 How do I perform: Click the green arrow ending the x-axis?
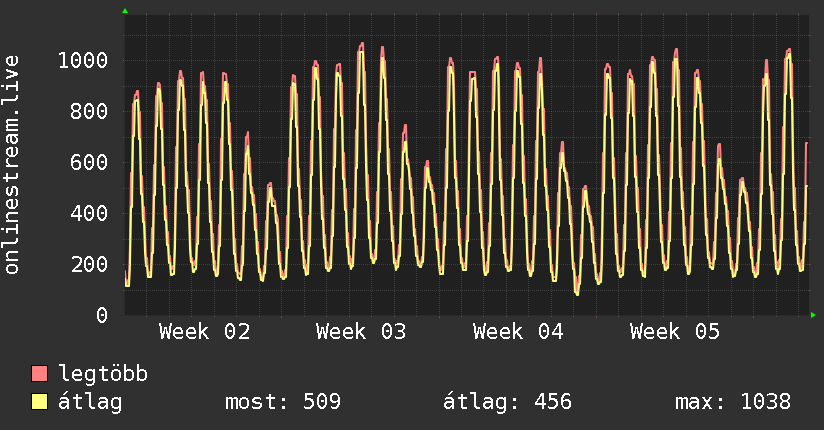click(814, 315)
